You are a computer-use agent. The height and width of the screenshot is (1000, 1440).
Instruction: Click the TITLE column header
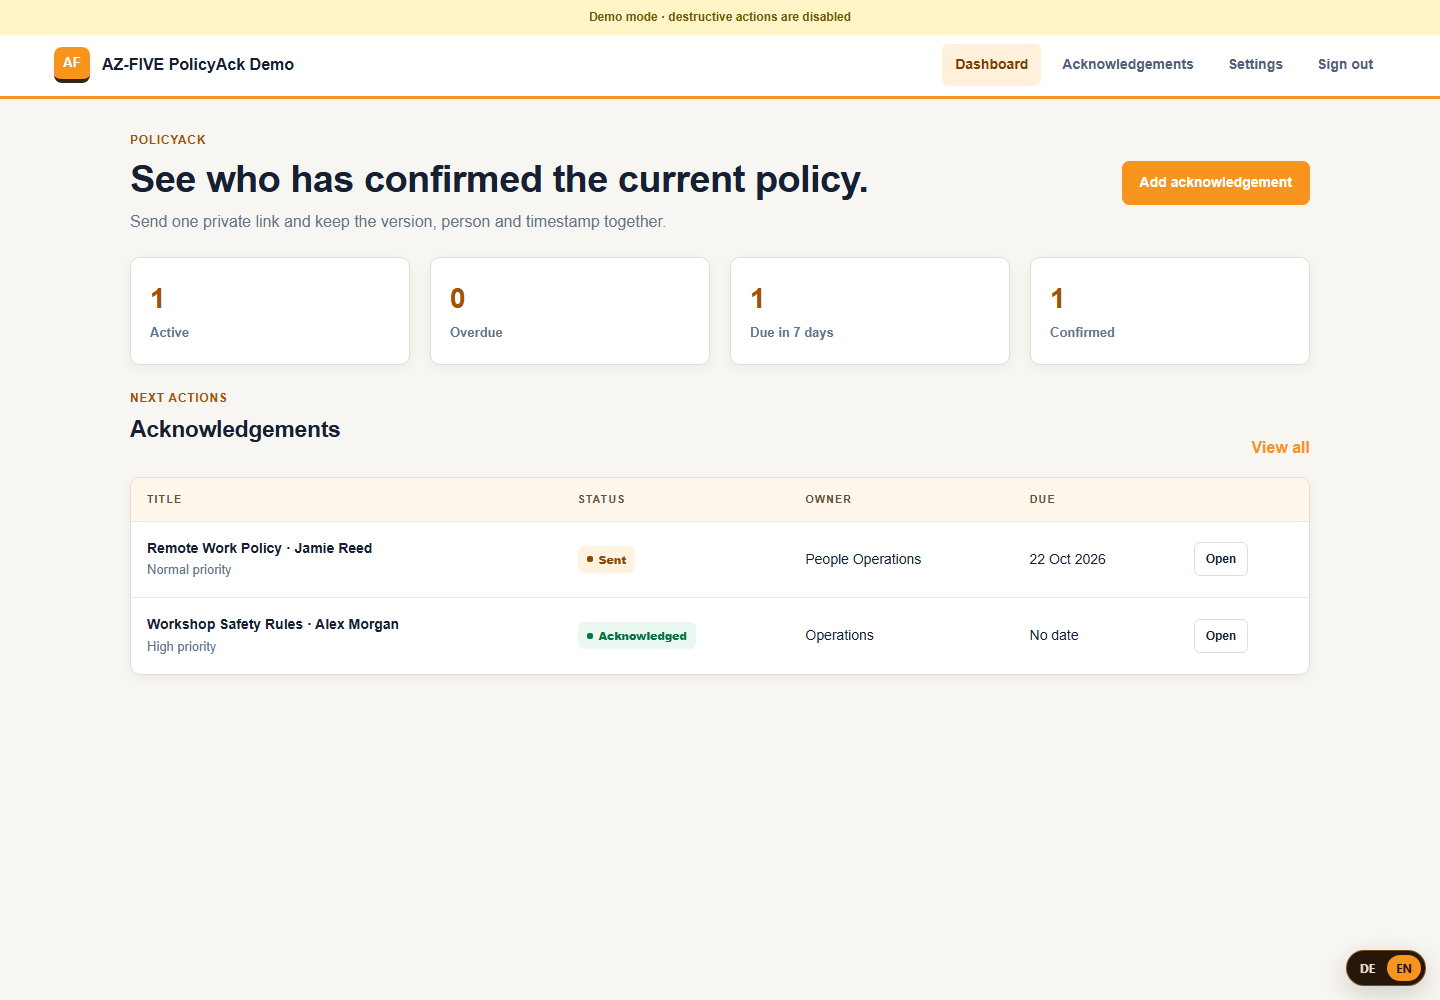(x=164, y=499)
